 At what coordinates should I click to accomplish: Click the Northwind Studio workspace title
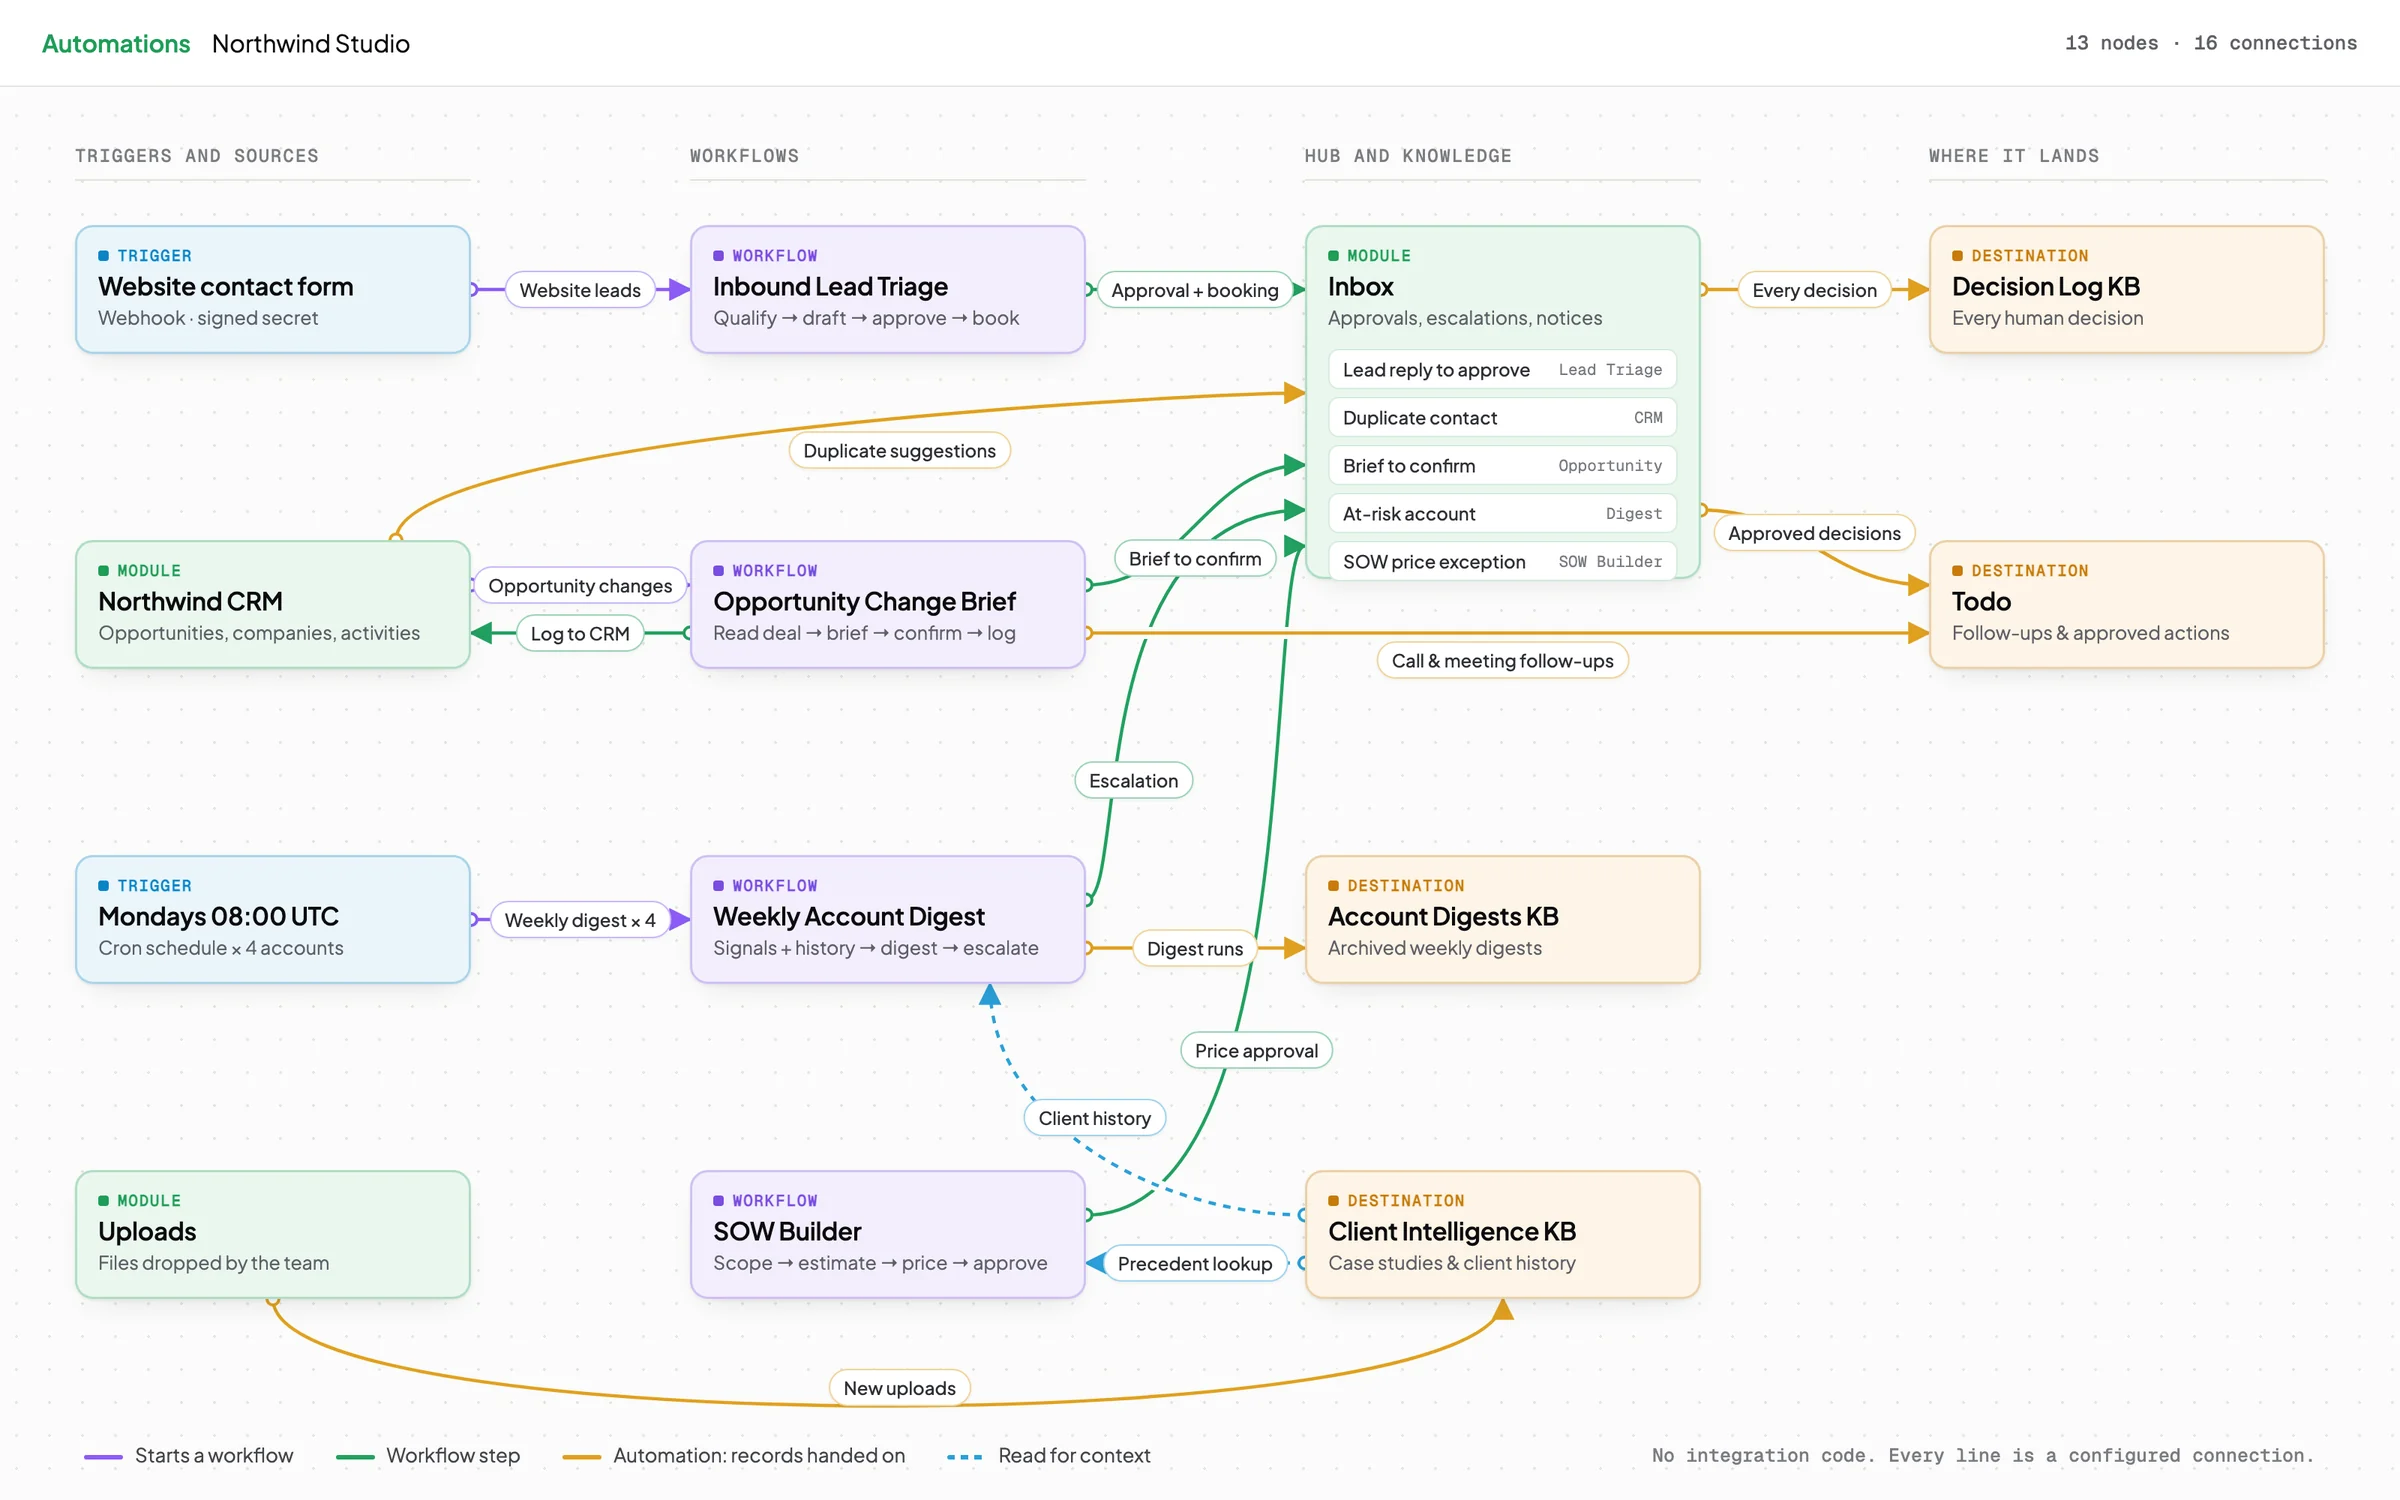(311, 44)
